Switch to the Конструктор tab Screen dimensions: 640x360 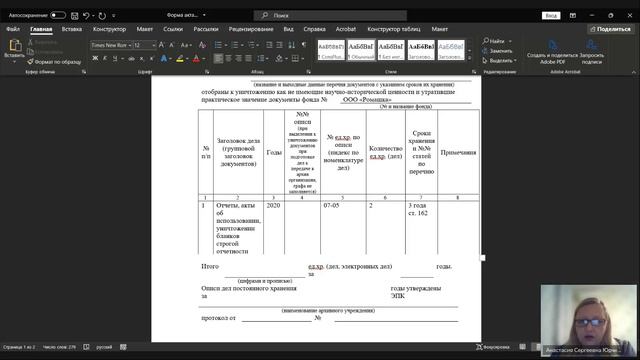(x=109, y=29)
